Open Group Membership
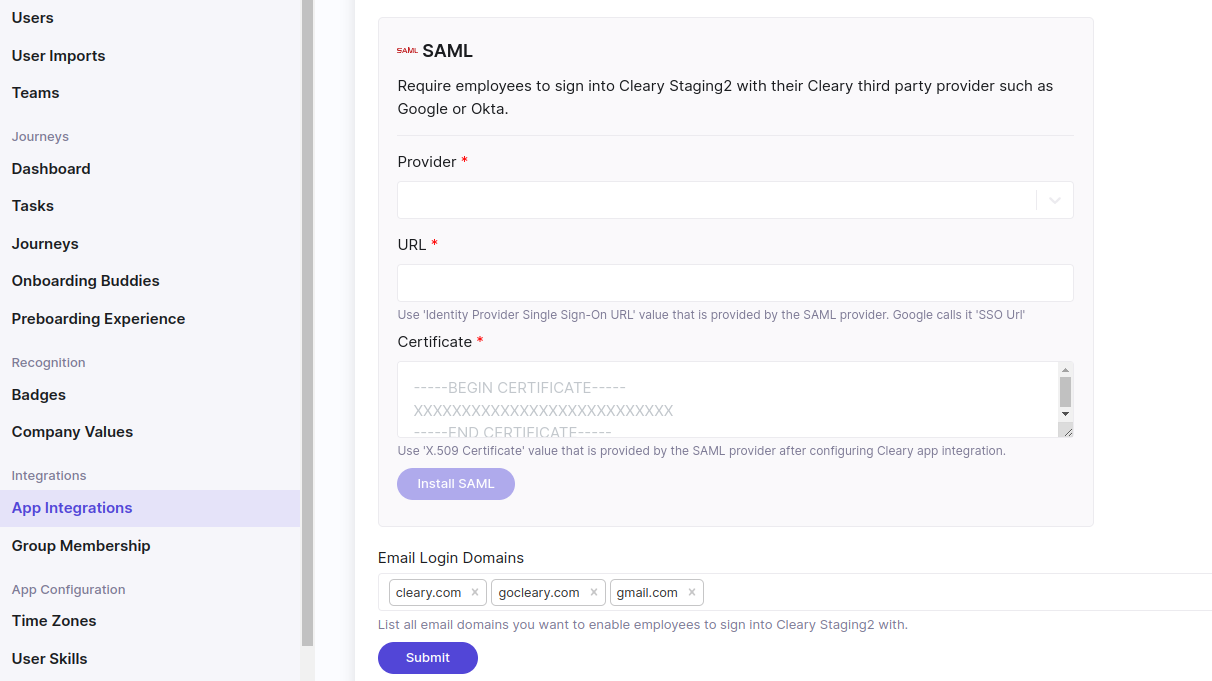1212x681 pixels. (81, 546)
